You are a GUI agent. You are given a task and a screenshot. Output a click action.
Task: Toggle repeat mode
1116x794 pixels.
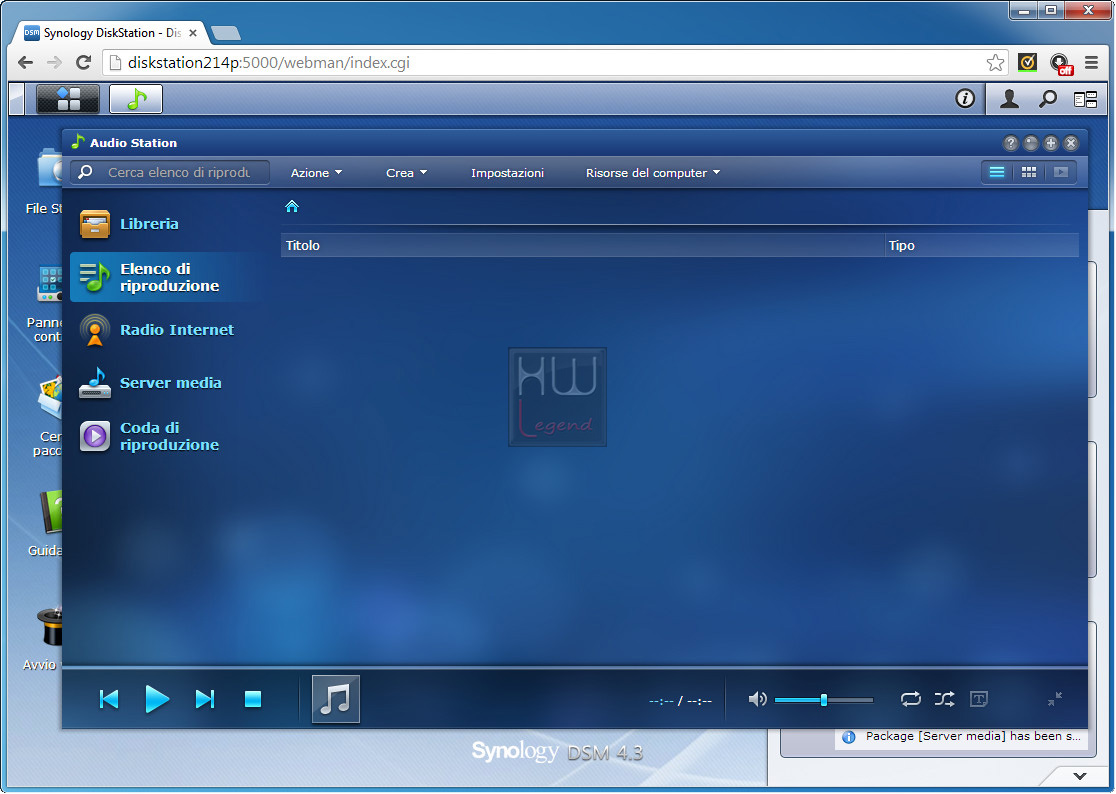[x=910, y=699]
